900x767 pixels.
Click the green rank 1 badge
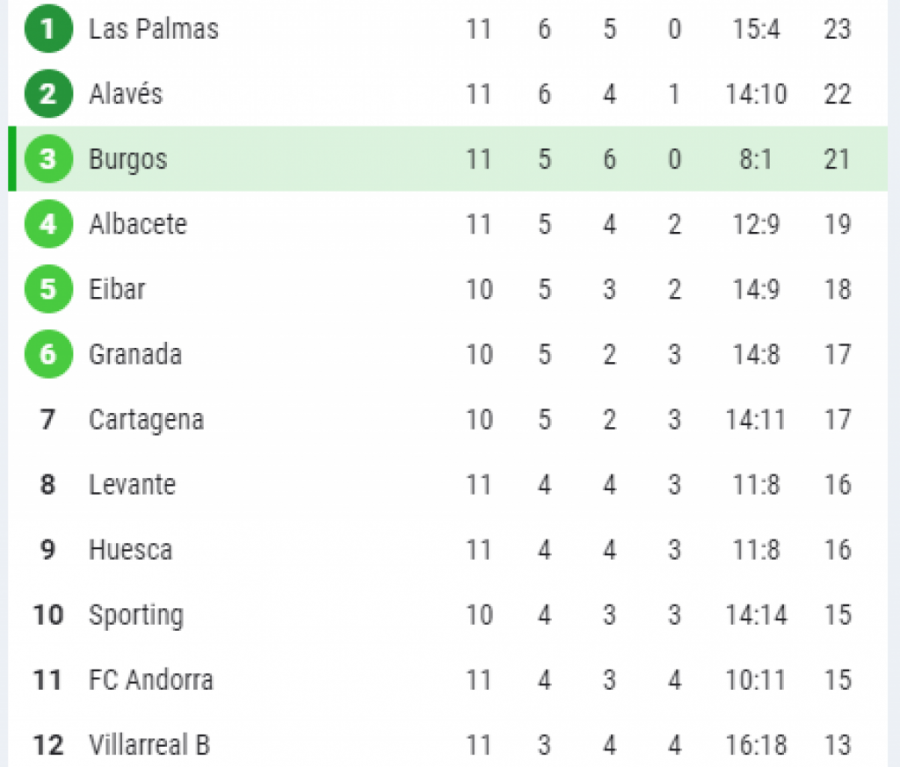[x=48, y=29]
